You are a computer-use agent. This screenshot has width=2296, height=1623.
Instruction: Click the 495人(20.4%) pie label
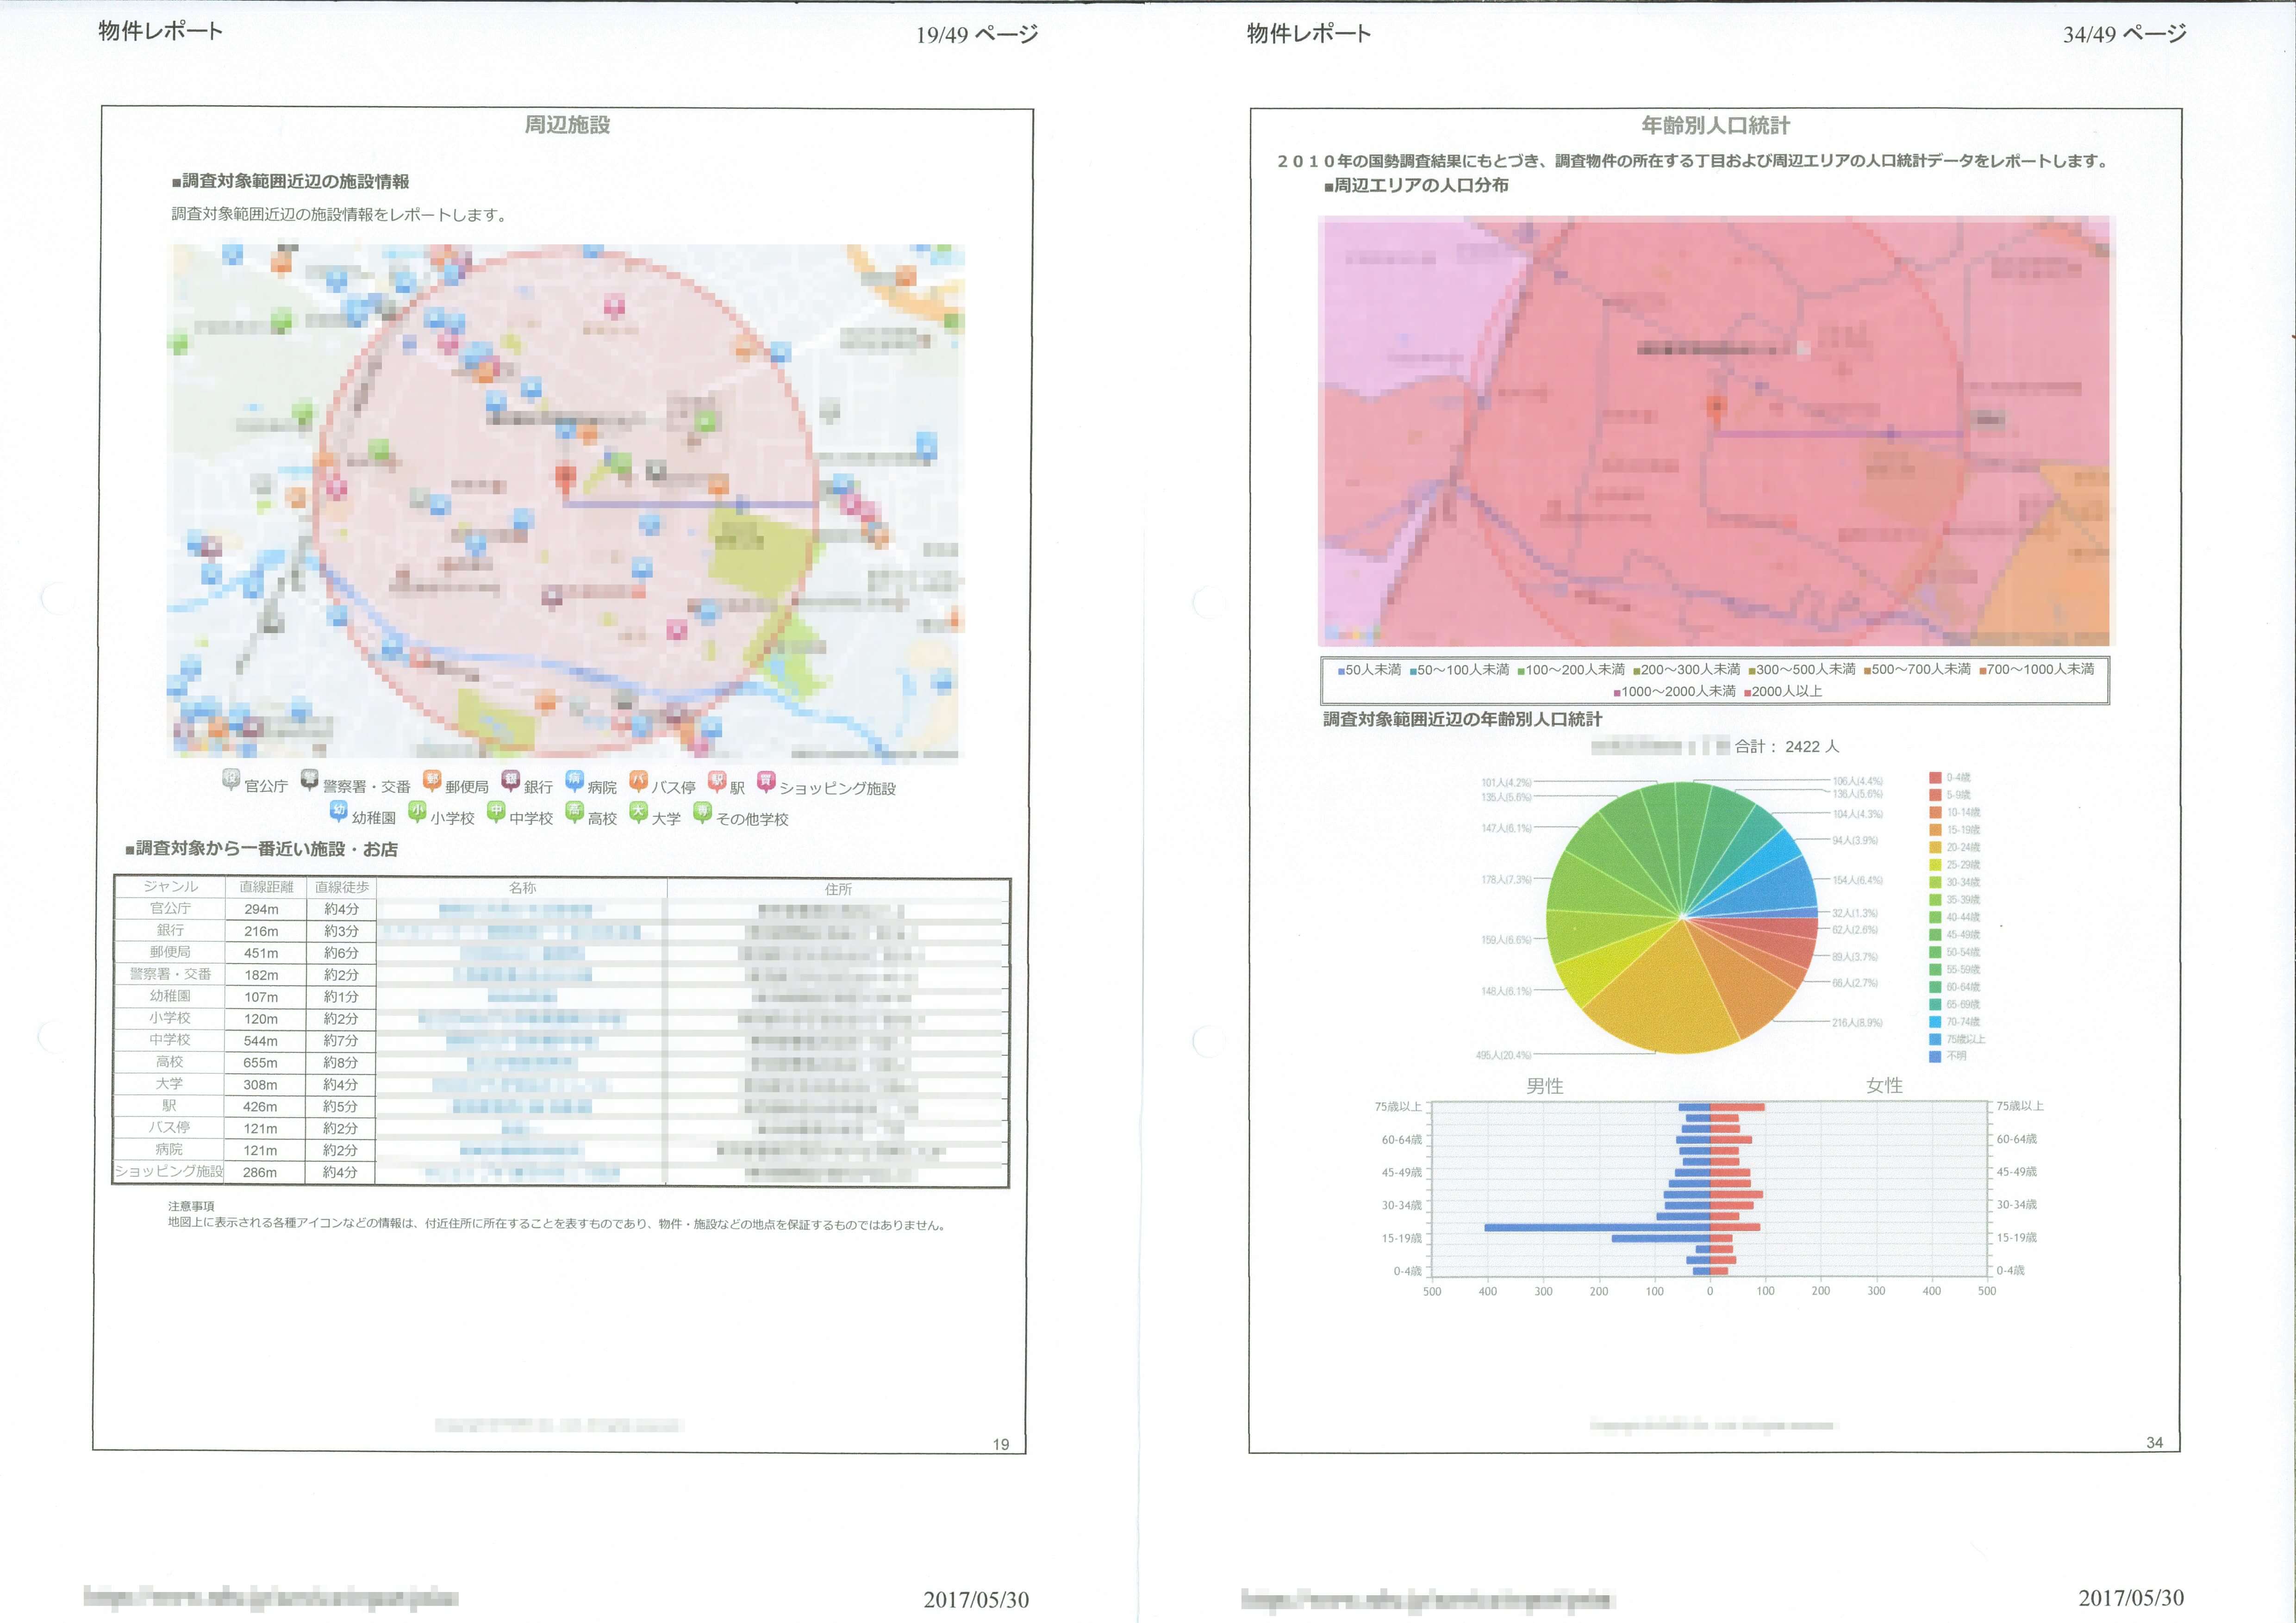[x=1503, y=1056]
